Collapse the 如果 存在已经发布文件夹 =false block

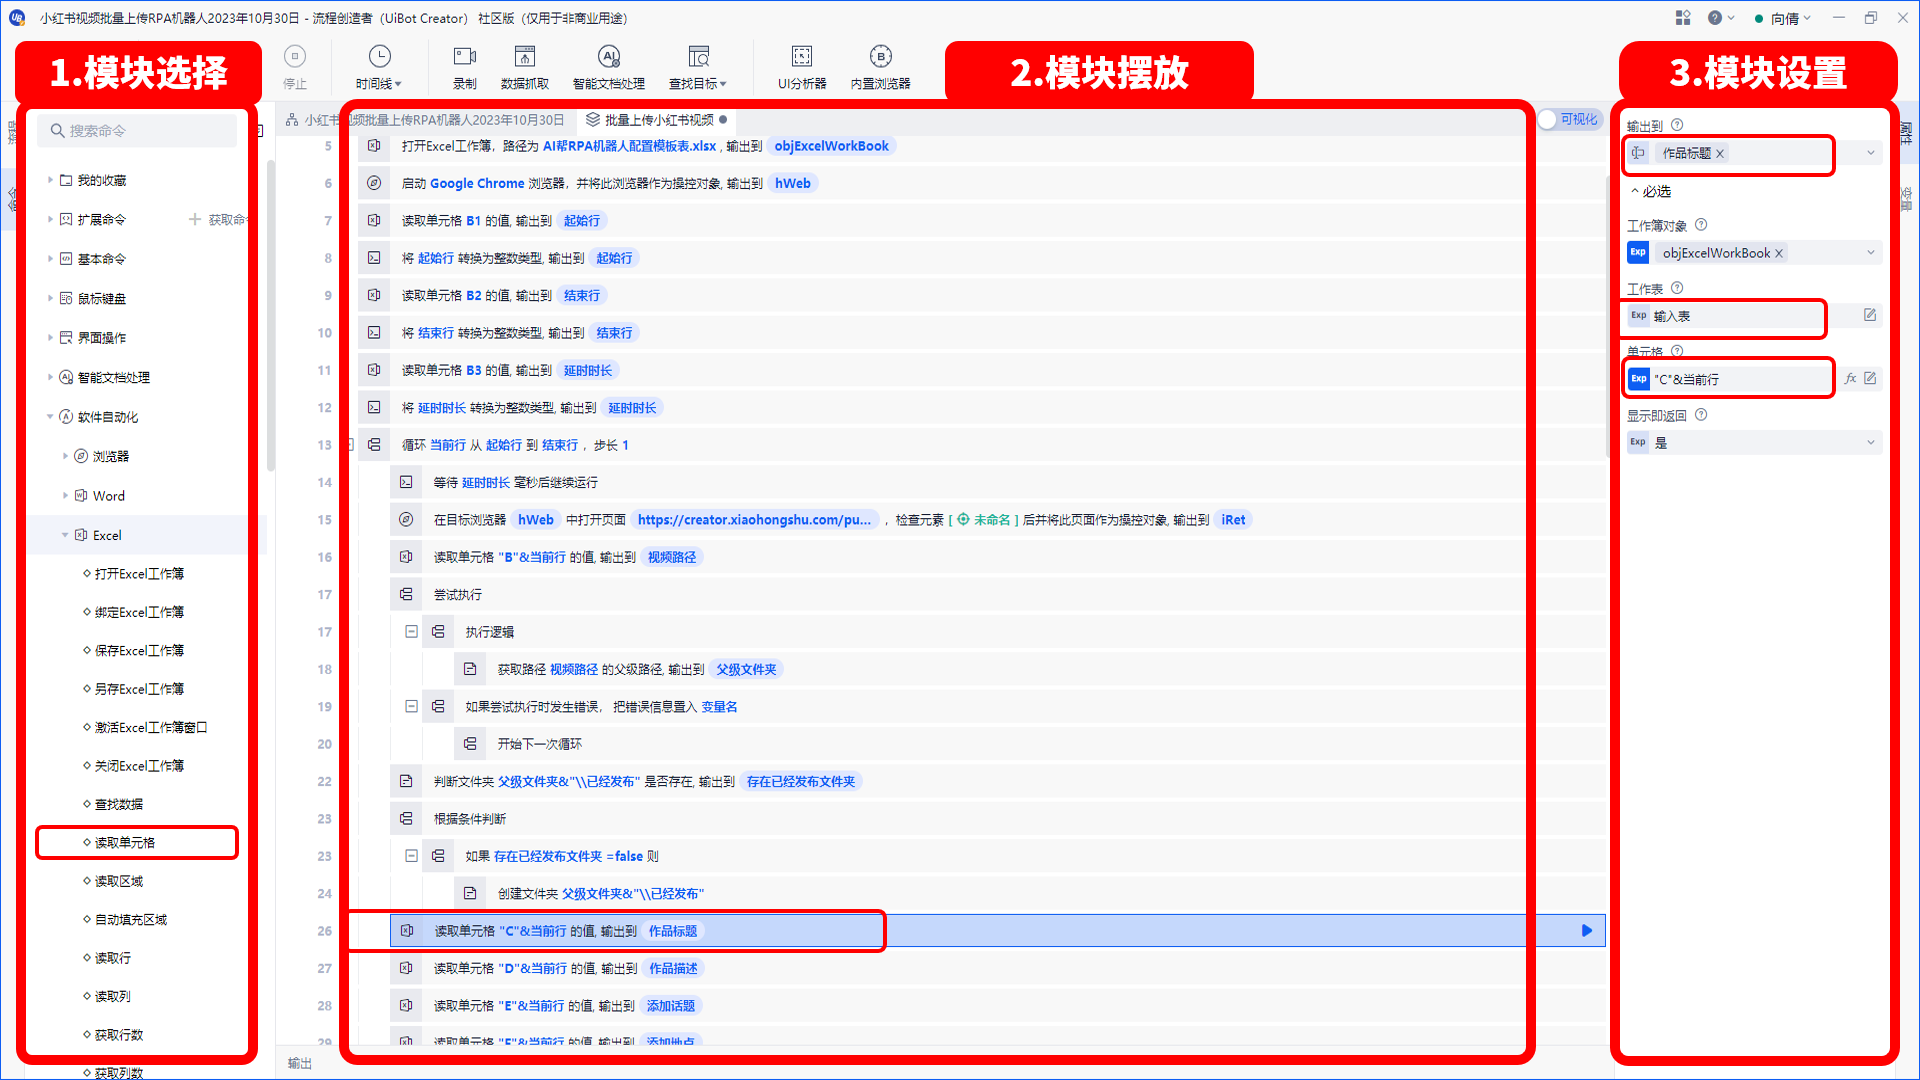point(411,856)
